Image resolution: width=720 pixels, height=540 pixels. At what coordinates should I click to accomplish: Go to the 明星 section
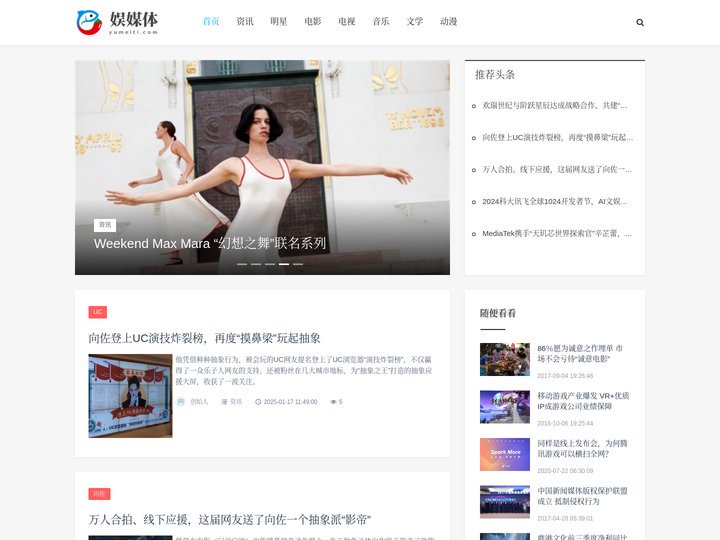click(279, 21)
